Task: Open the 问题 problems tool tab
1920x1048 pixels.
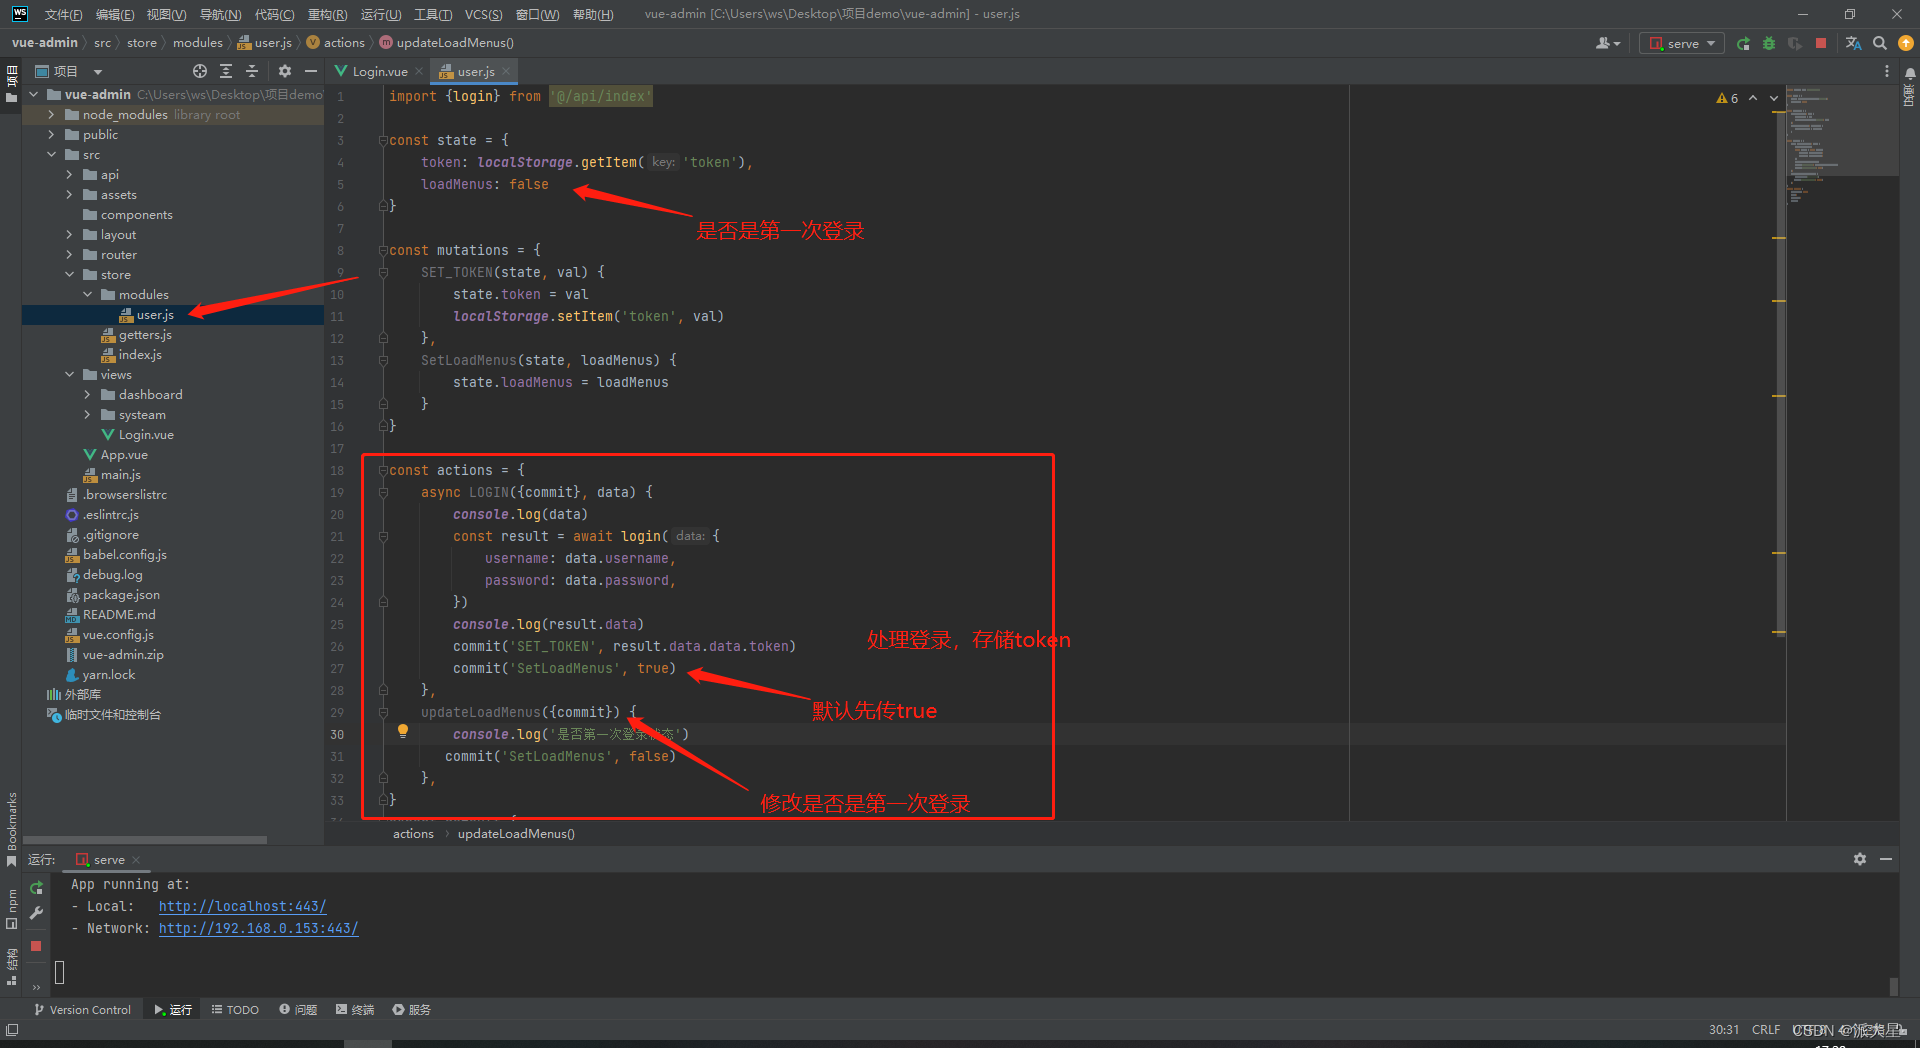Action: [x=298, y=1010]
